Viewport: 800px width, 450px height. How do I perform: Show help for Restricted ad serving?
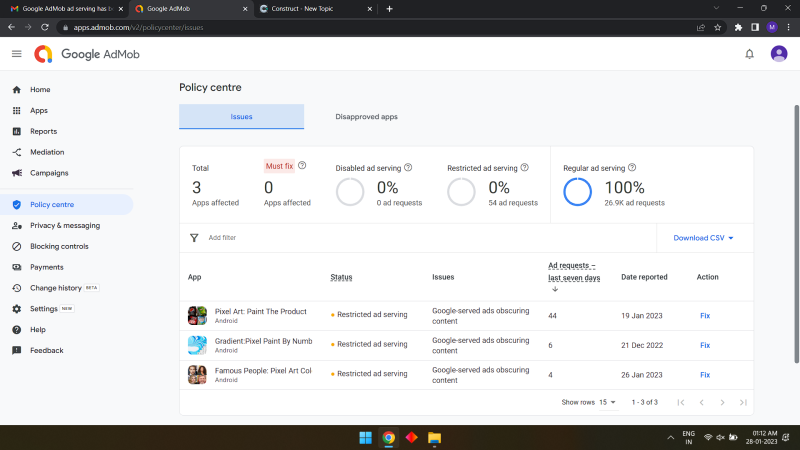point(524,167)
